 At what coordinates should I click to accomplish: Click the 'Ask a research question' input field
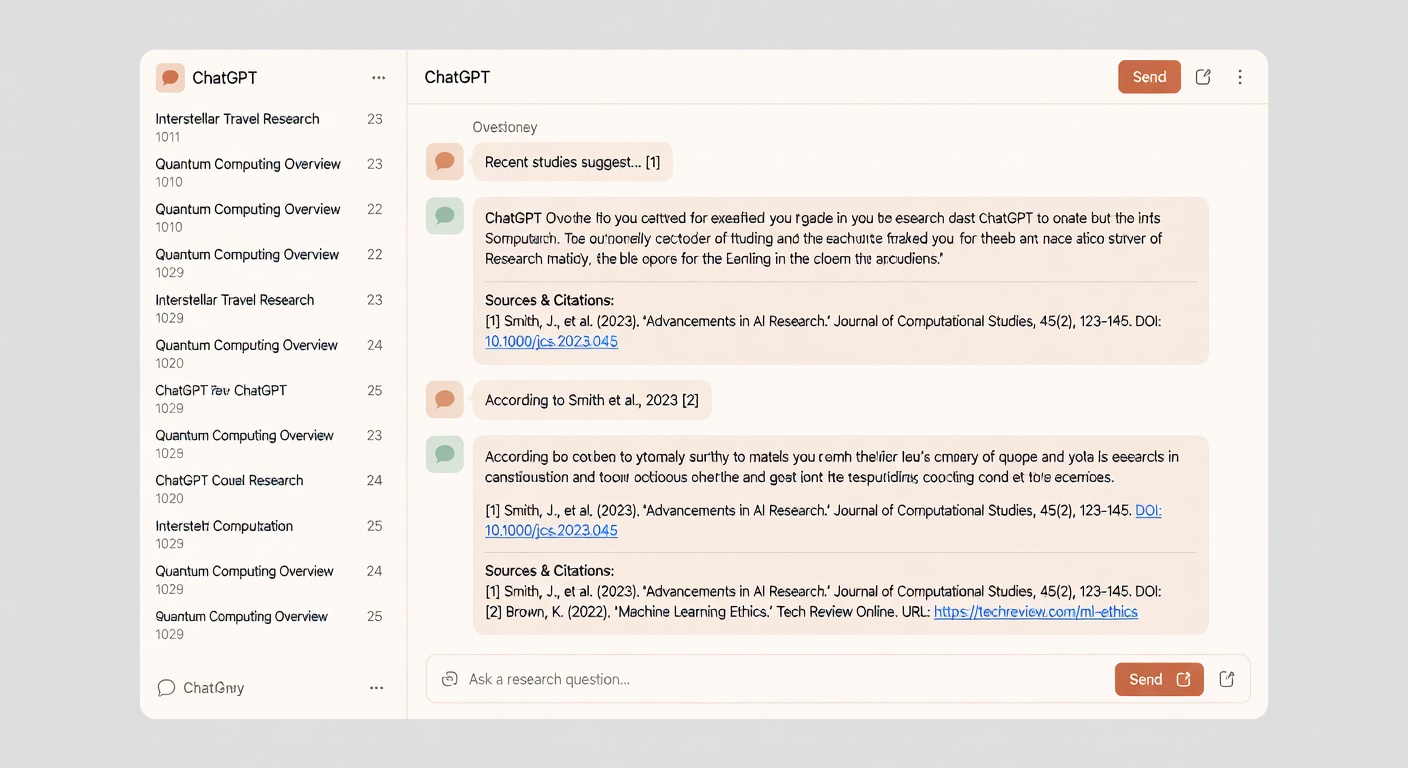pos(700,679)
